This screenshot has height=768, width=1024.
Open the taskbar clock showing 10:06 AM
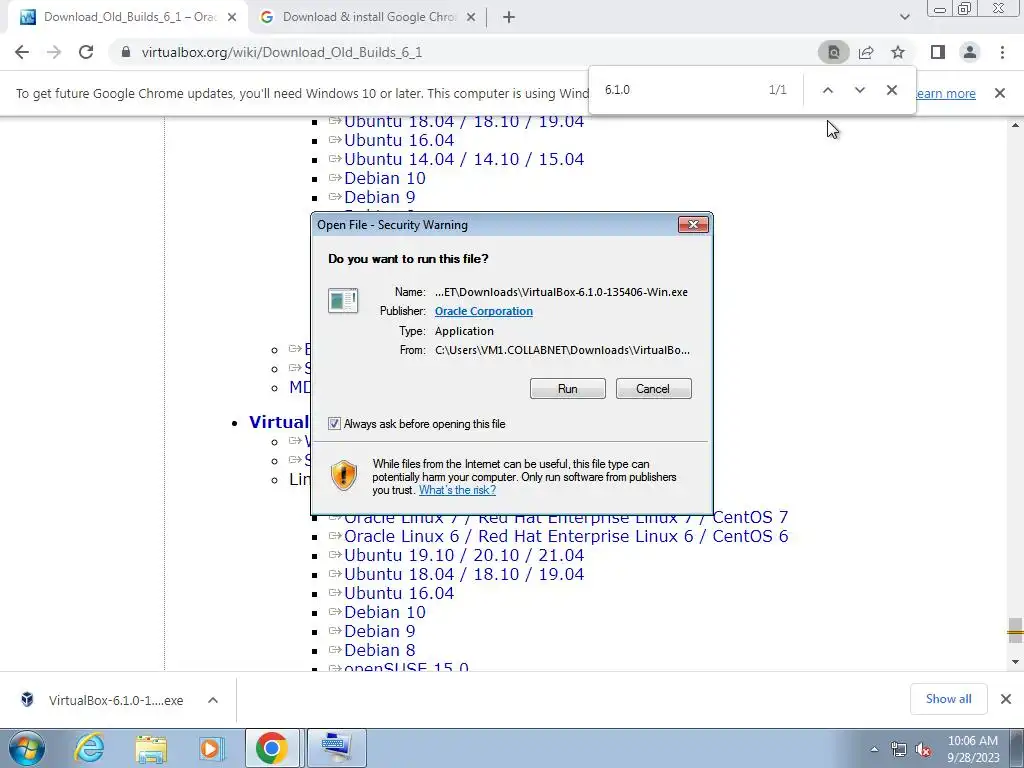coord(973,749)
